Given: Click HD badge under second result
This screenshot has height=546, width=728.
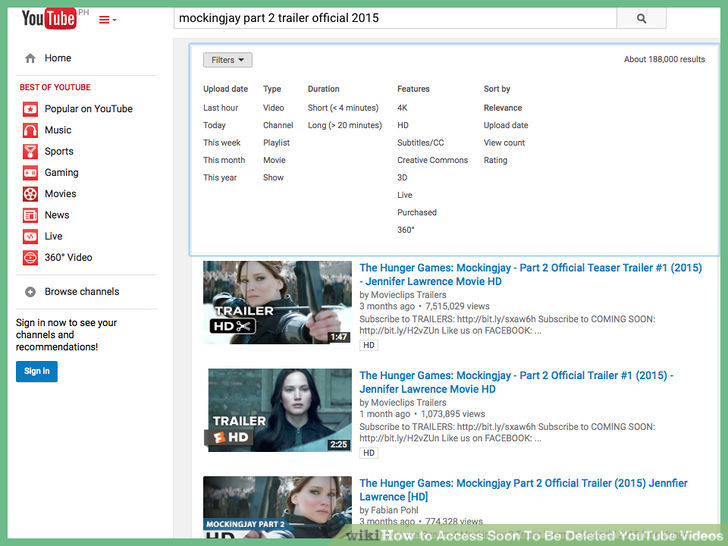Looking at the screenshot, I should point(369,453).
